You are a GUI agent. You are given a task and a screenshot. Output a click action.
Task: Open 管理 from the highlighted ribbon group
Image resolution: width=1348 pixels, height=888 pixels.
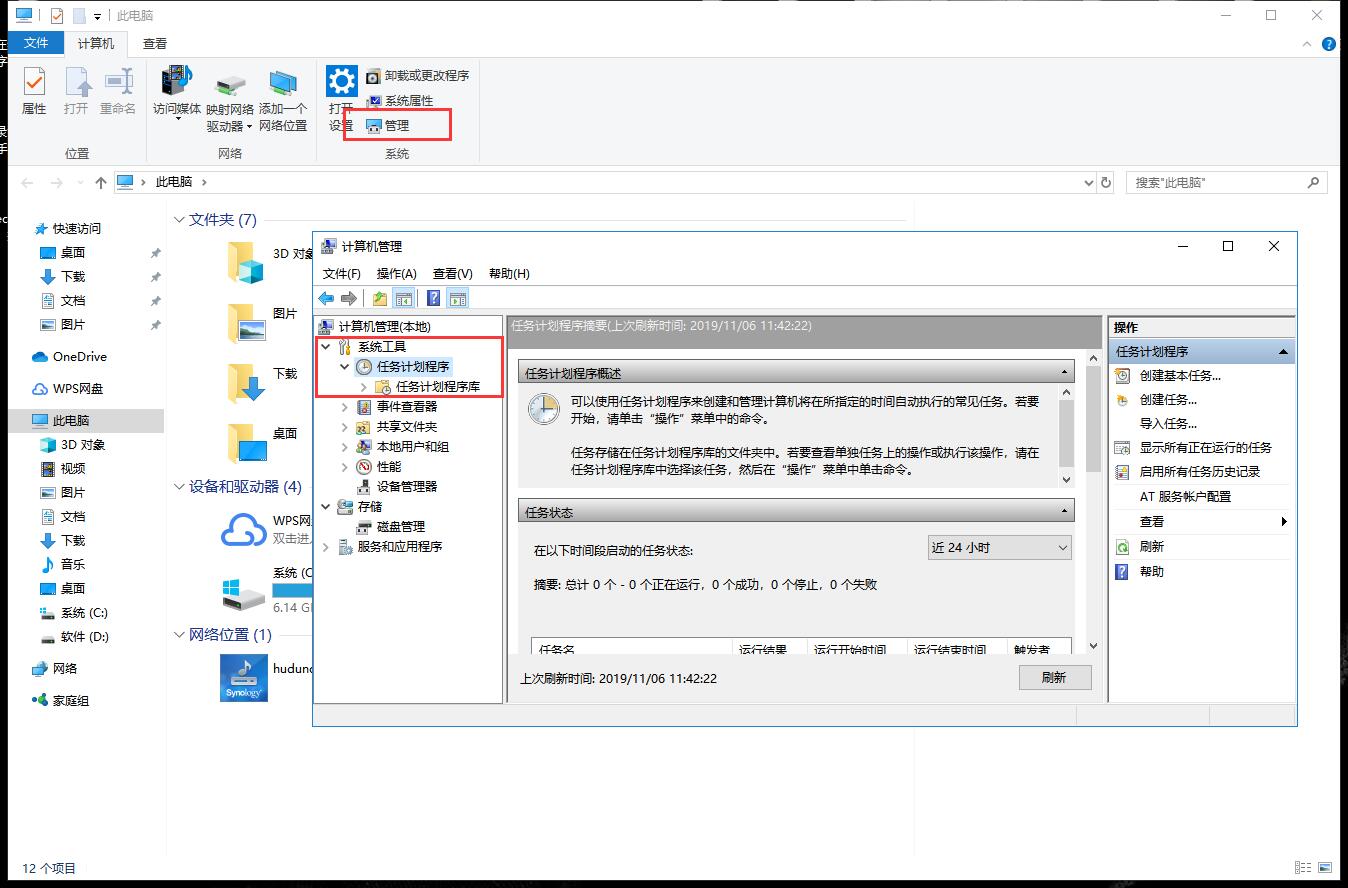point(390,126)
